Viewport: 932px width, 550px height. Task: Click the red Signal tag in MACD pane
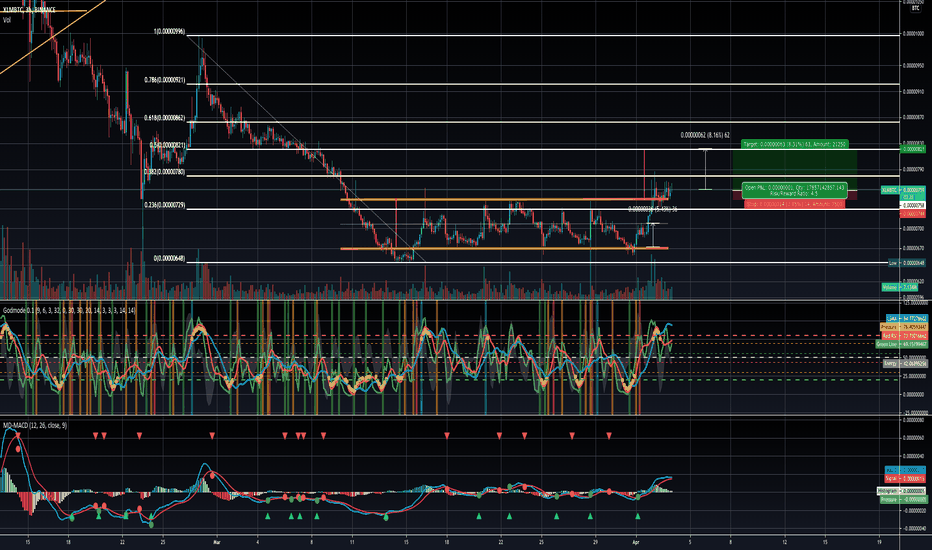pos(905,479)
